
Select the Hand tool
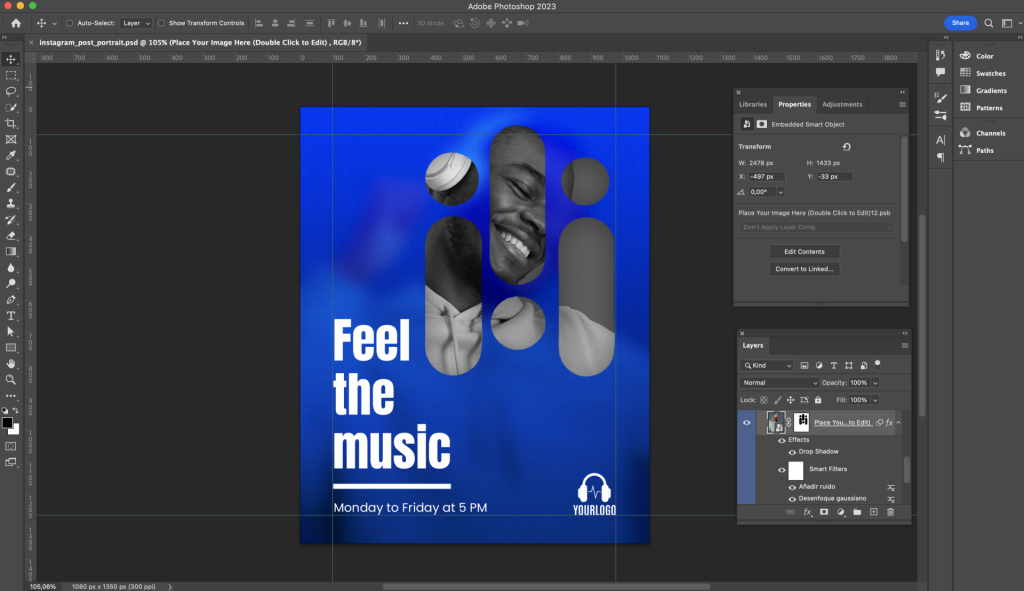(x=11, y=363)
